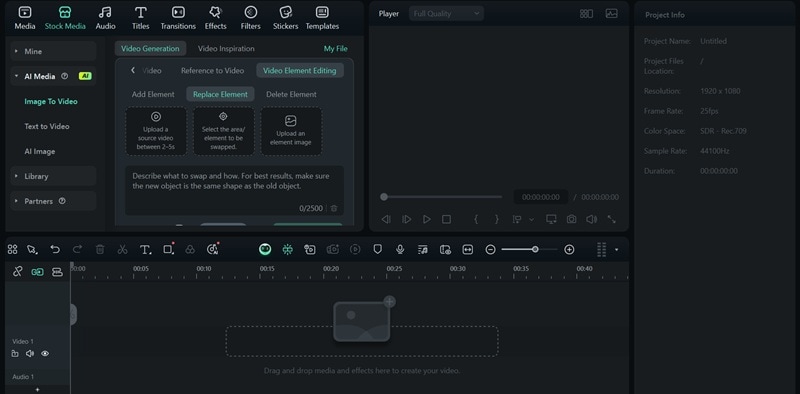Click the back chevron beside Video
800x394 pixels.
click(133, 70)
